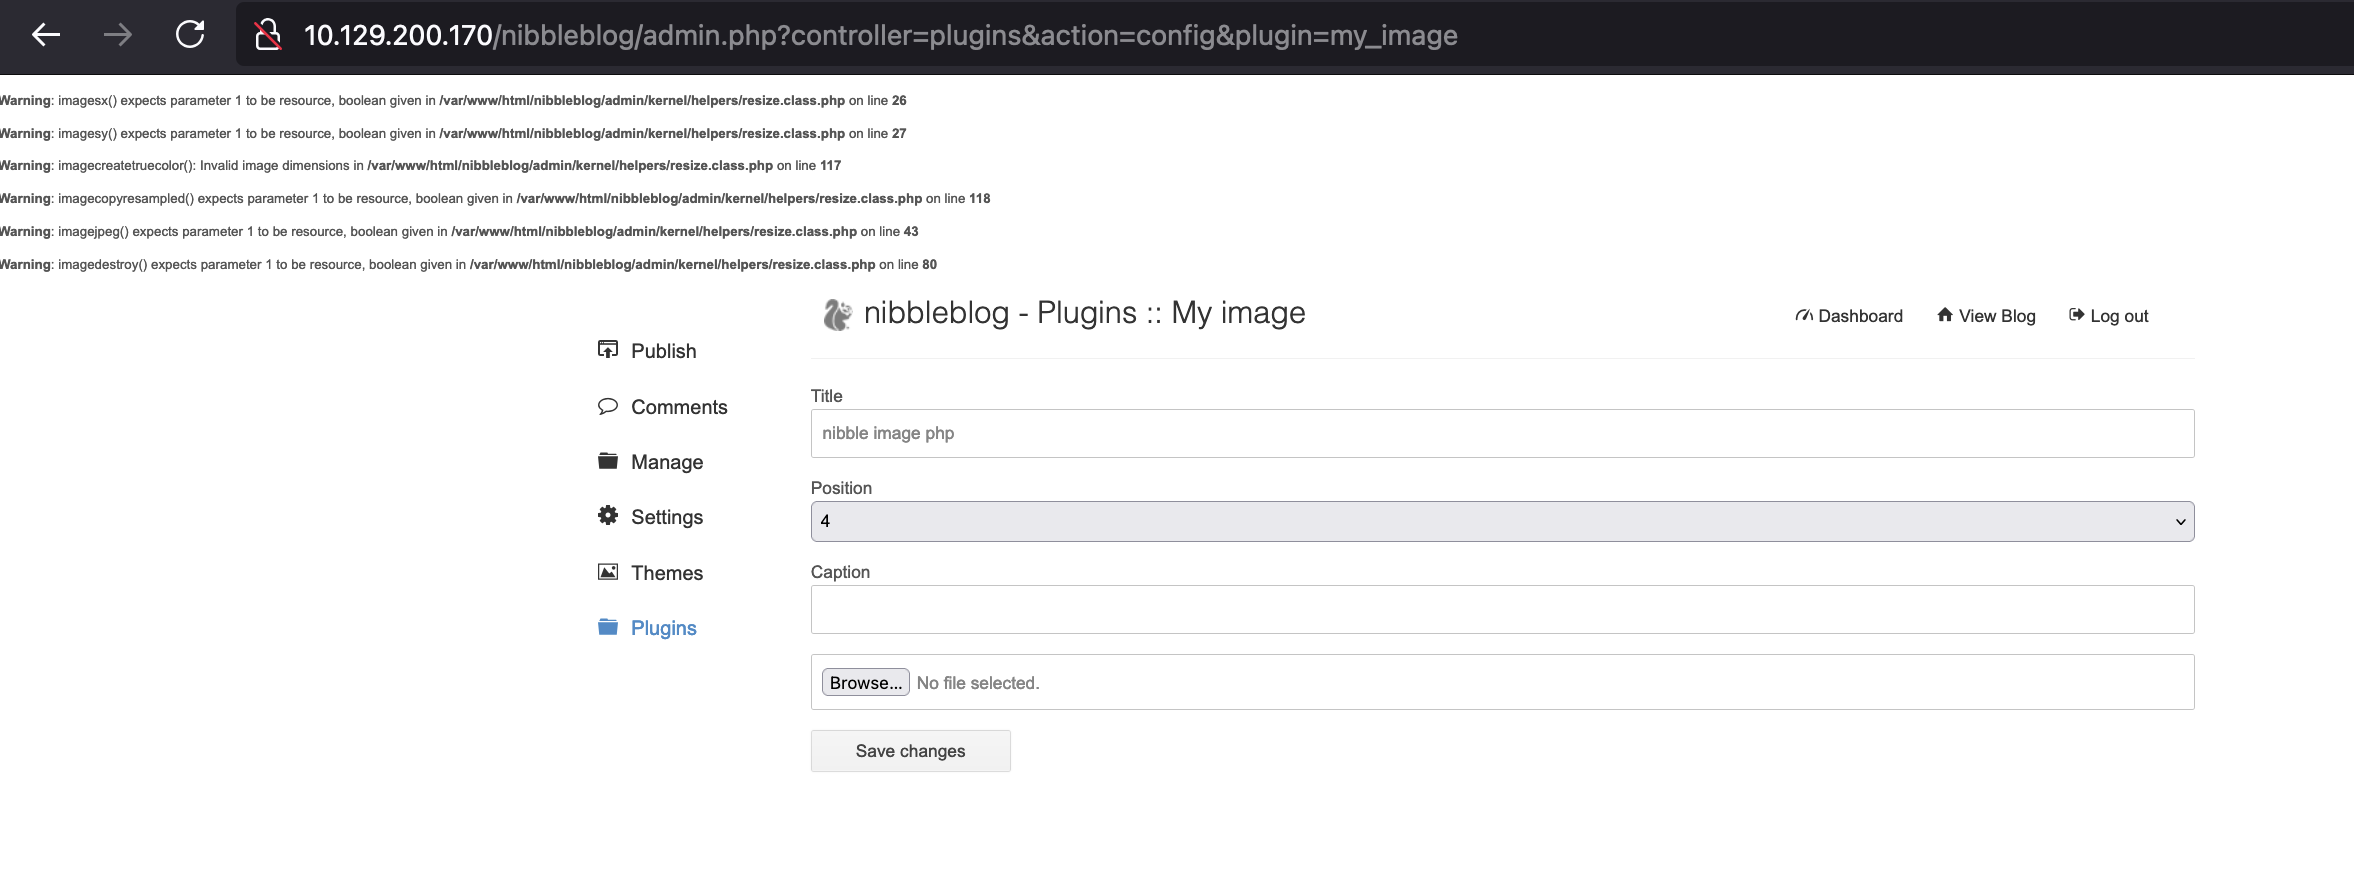Click the Settings gear icon

[608, 515]
